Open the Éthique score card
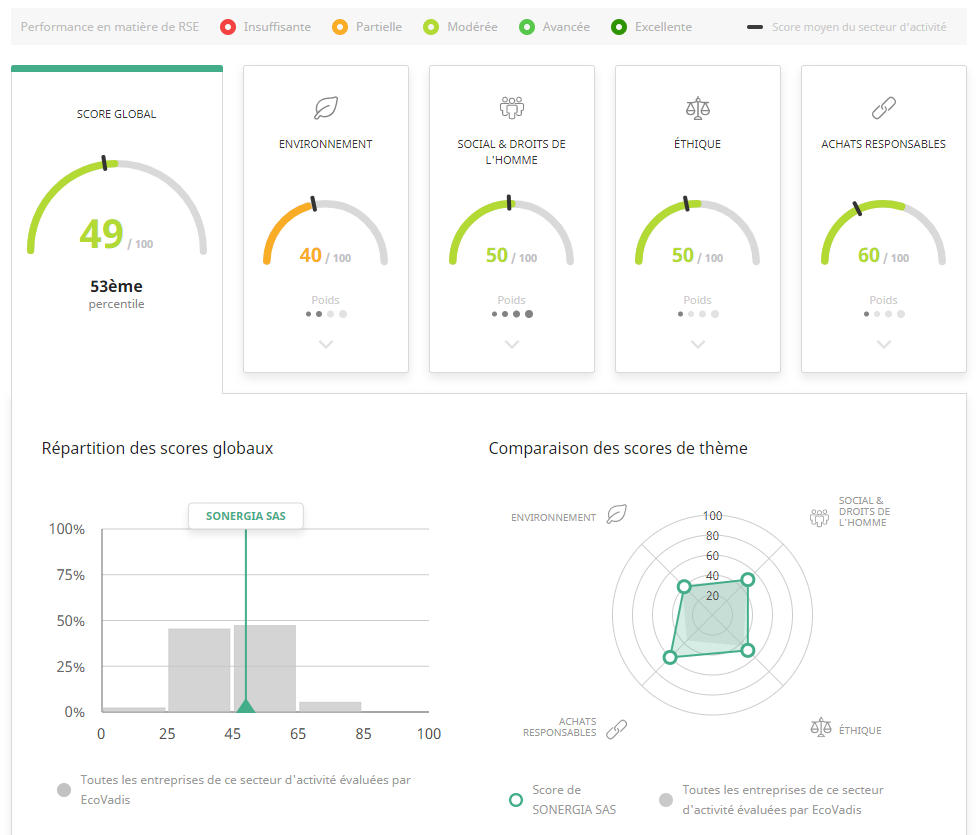The width and height of the screenshot is (978, 835). tap(697, 220)
